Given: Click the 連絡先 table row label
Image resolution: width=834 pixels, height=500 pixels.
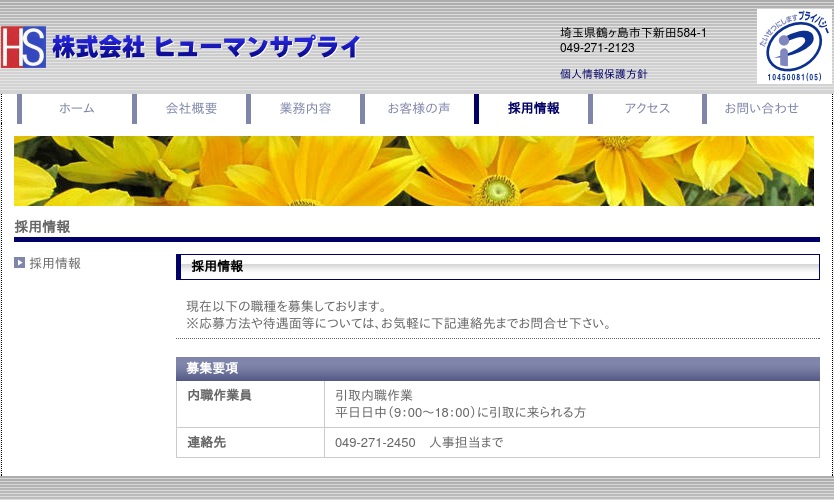Looking at the screenshot, I should click(206, 442).
